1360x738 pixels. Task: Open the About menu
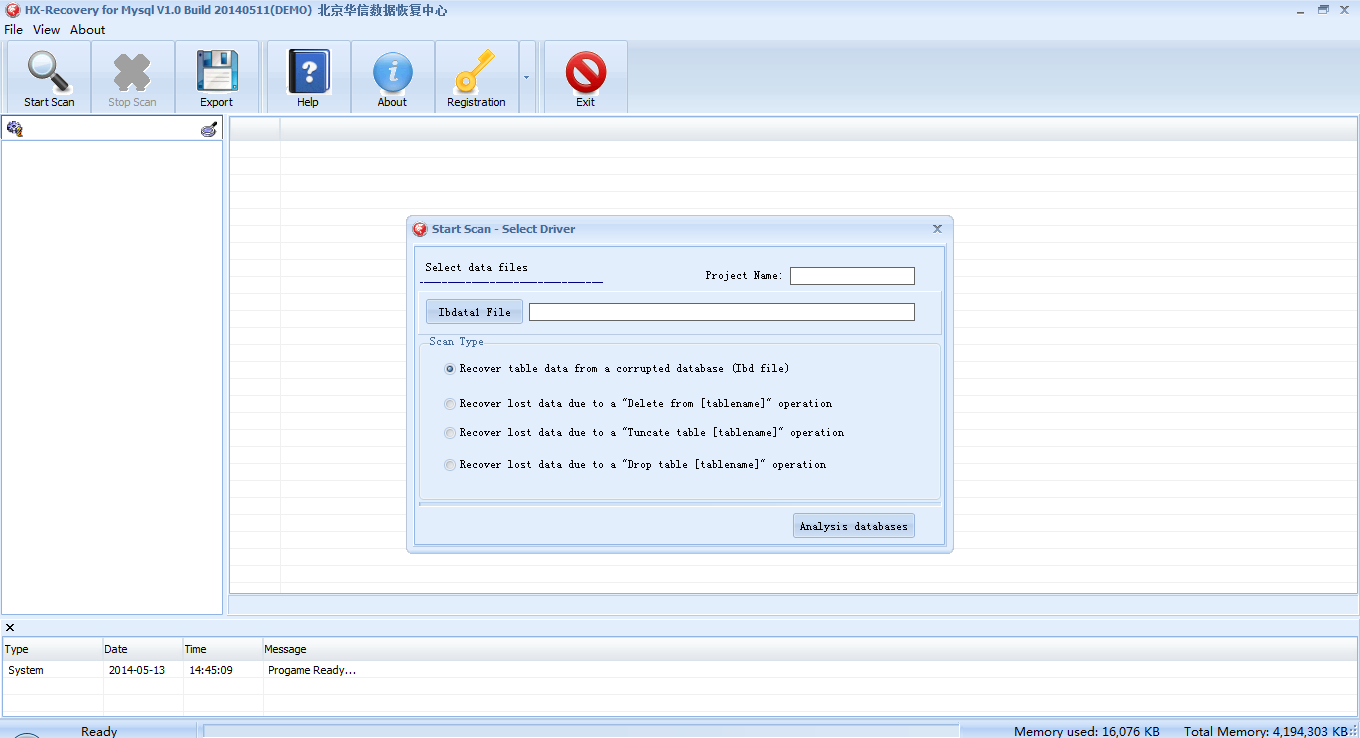point(88,30)
